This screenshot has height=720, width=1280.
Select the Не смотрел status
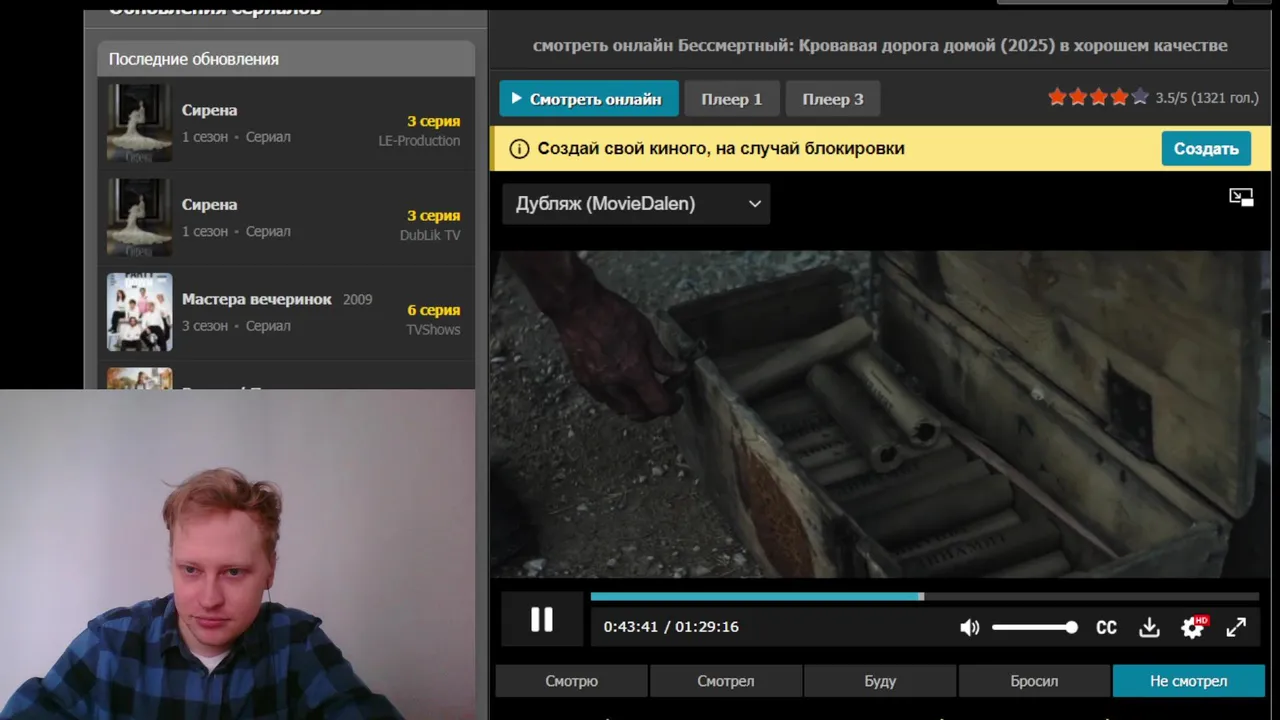pos(1188,681)
